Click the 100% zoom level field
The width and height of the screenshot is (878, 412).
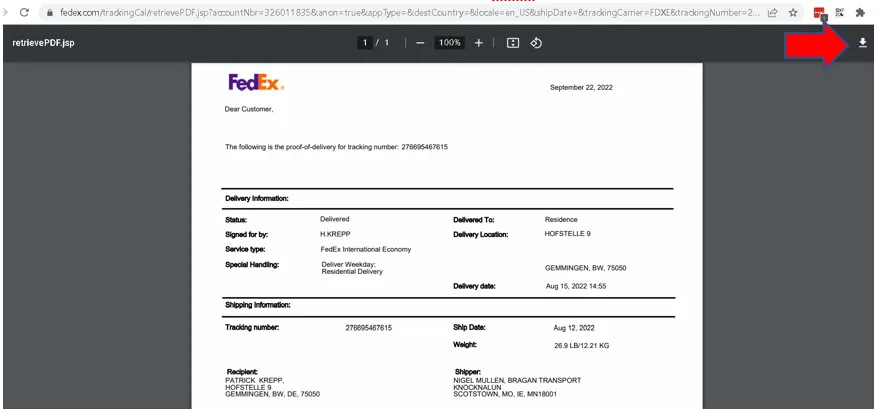coord(450,43)
